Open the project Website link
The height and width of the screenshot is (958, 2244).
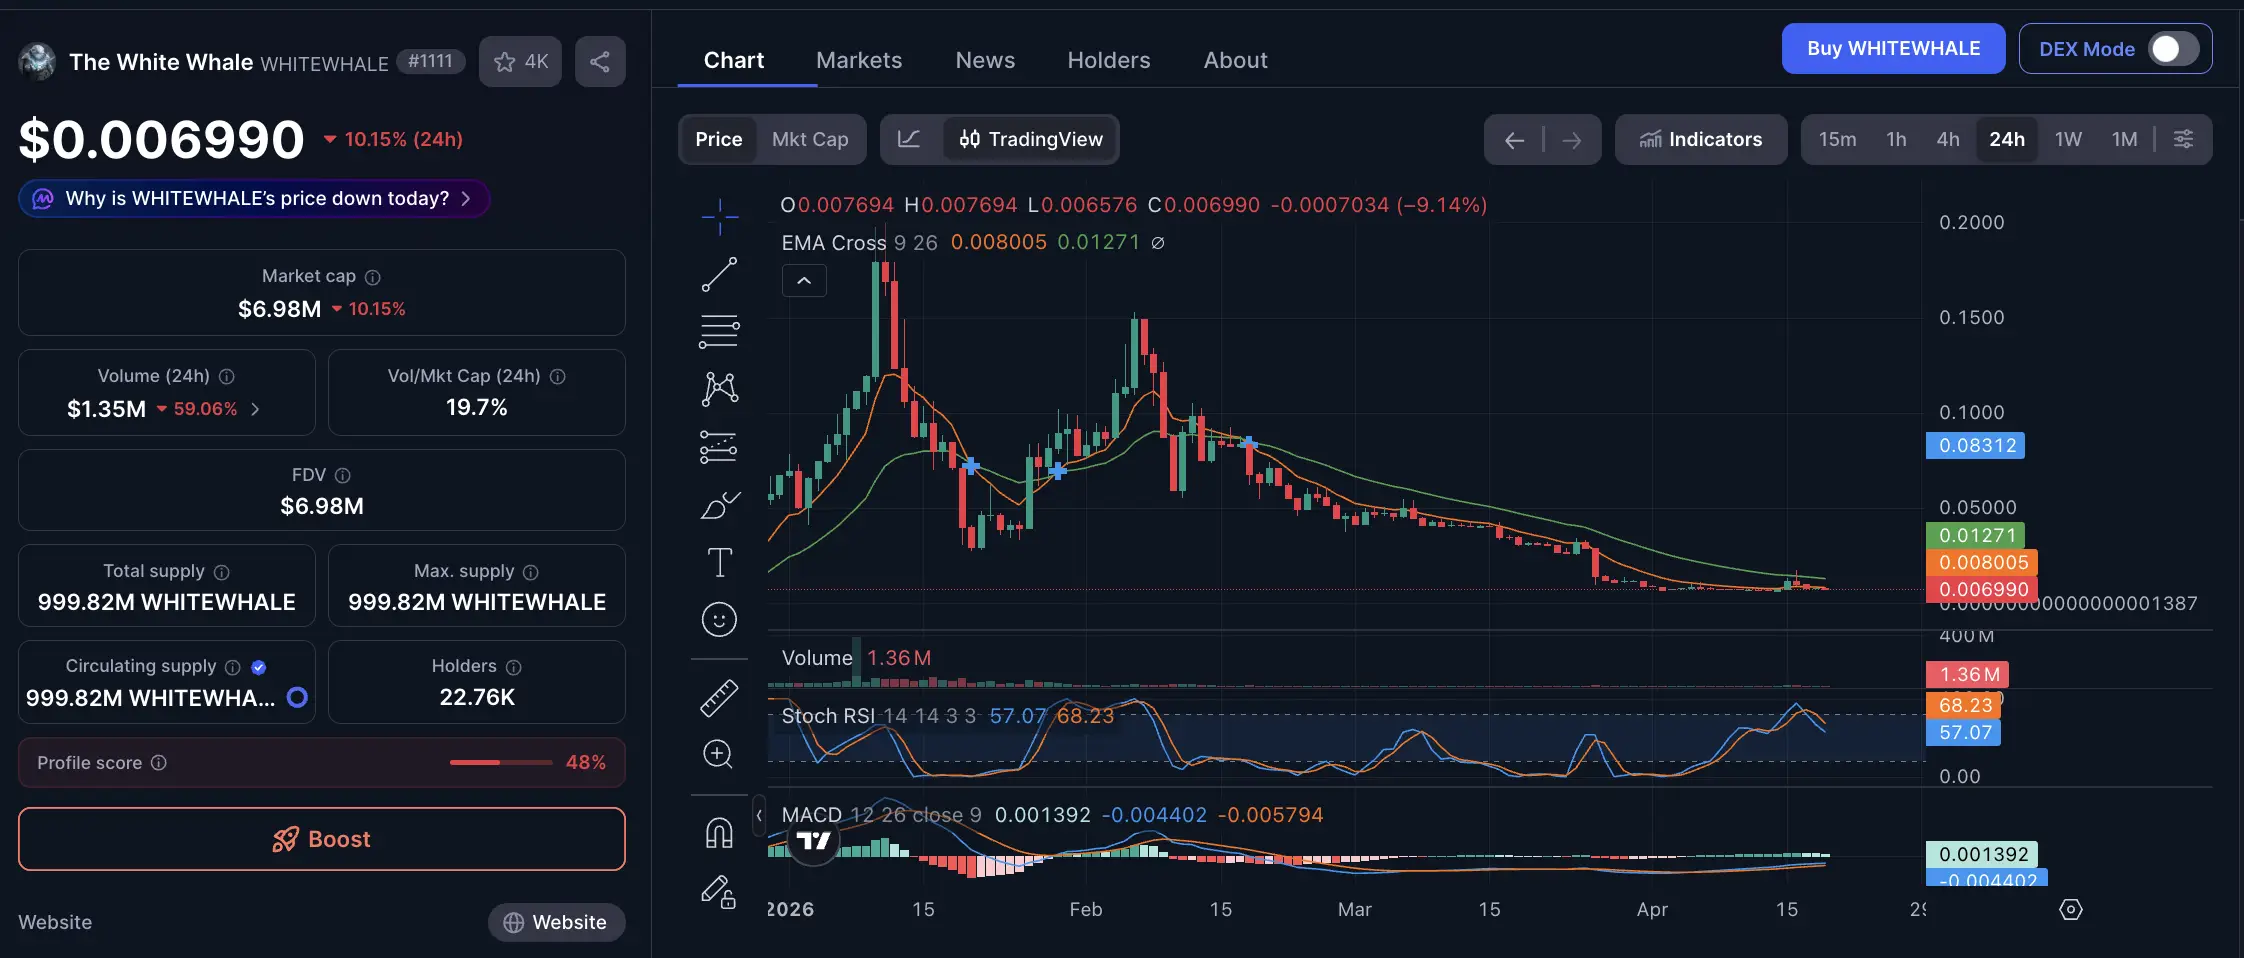coord(556,922)
